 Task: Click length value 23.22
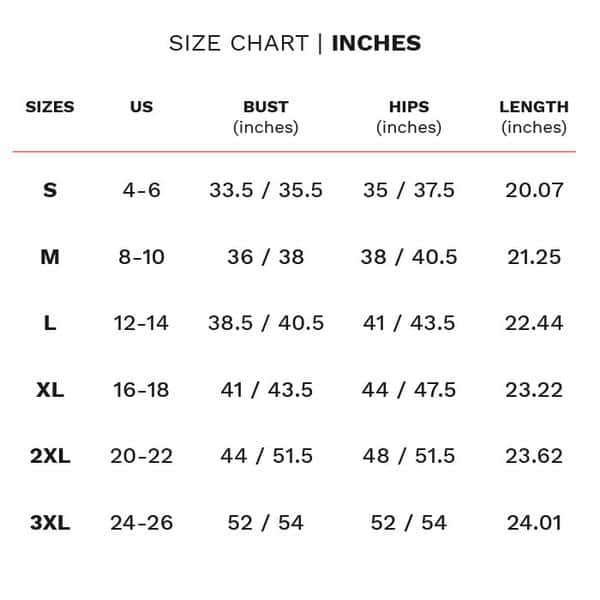[x=534, y=390]
